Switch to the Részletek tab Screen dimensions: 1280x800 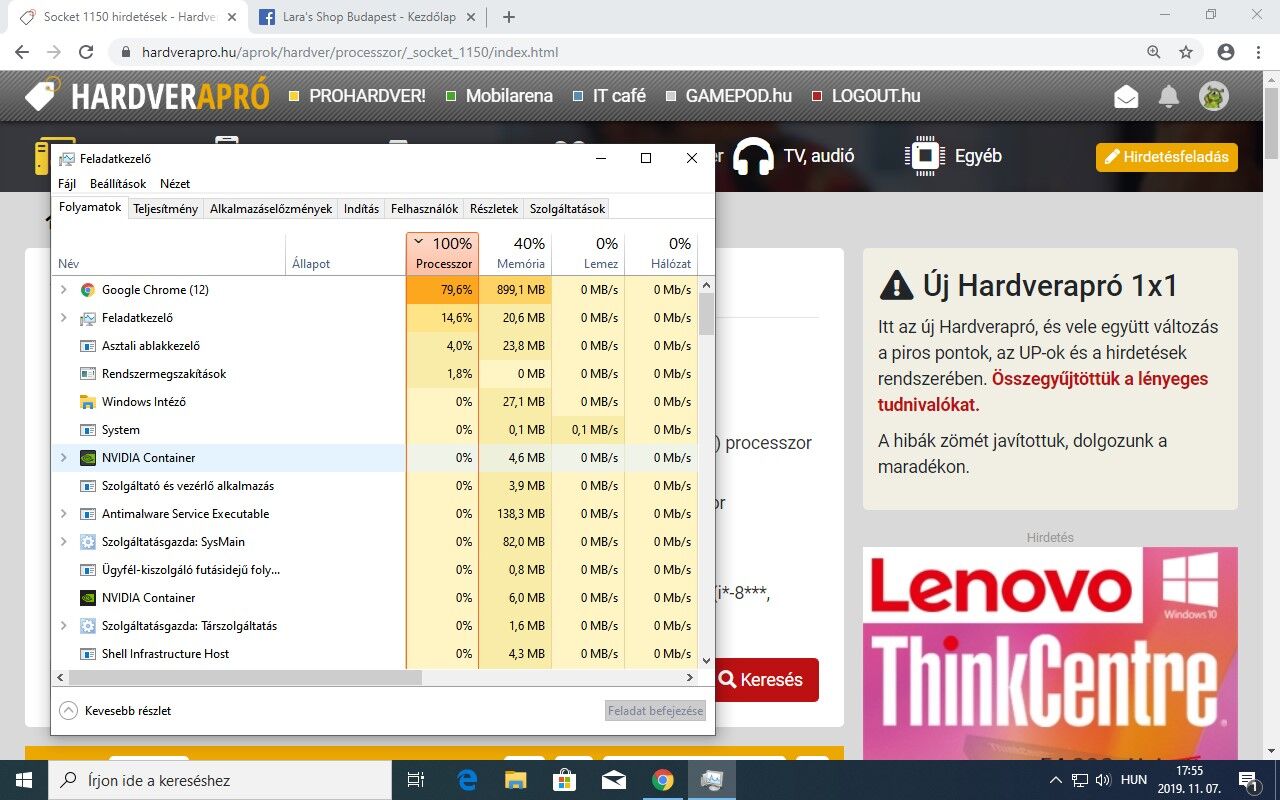click(494, 209)
